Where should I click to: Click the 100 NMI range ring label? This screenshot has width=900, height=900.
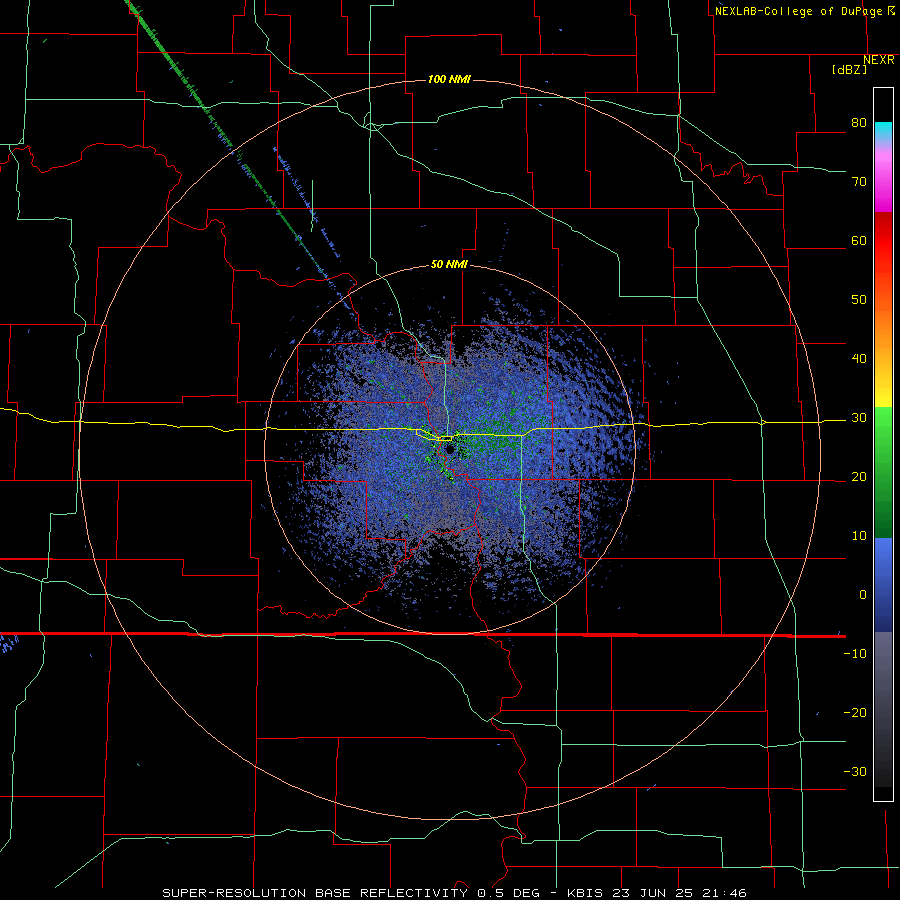pyautogui.click(x=449, y=79)
